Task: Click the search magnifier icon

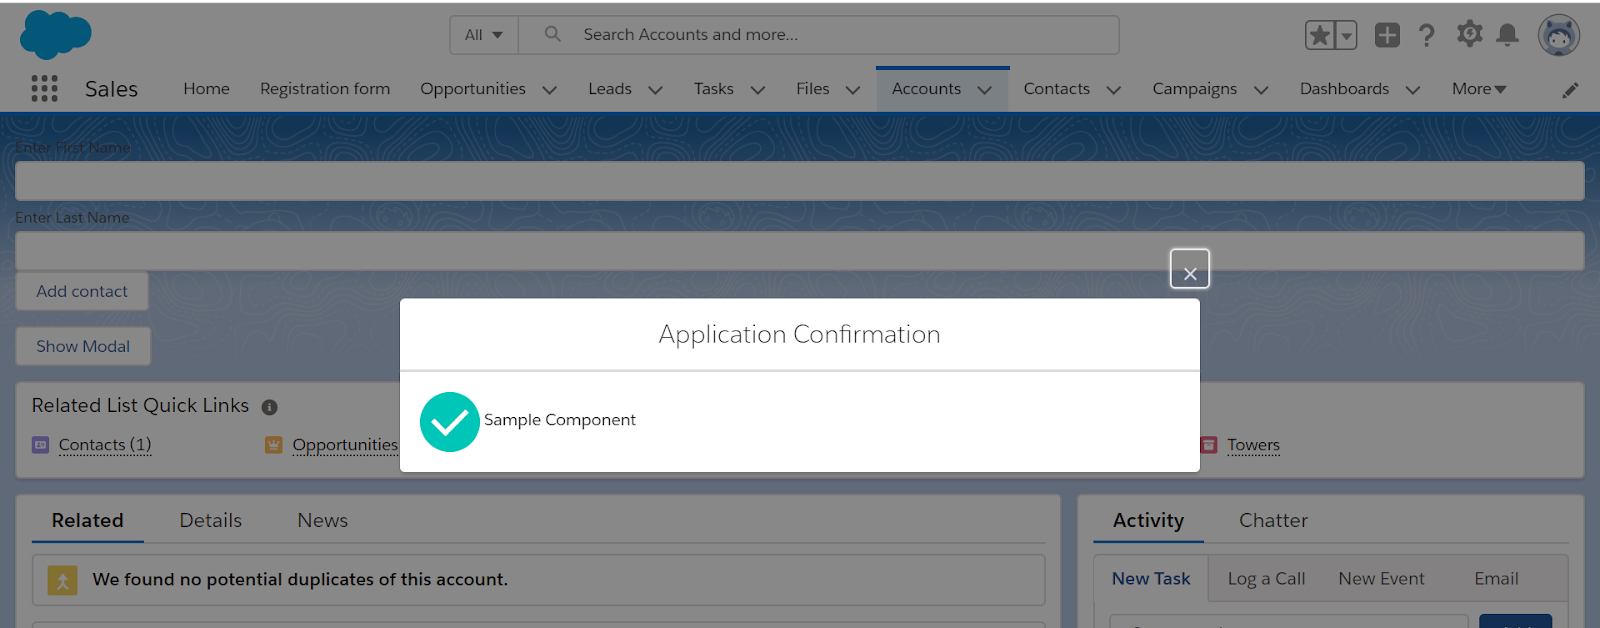Action: [552, 34]
